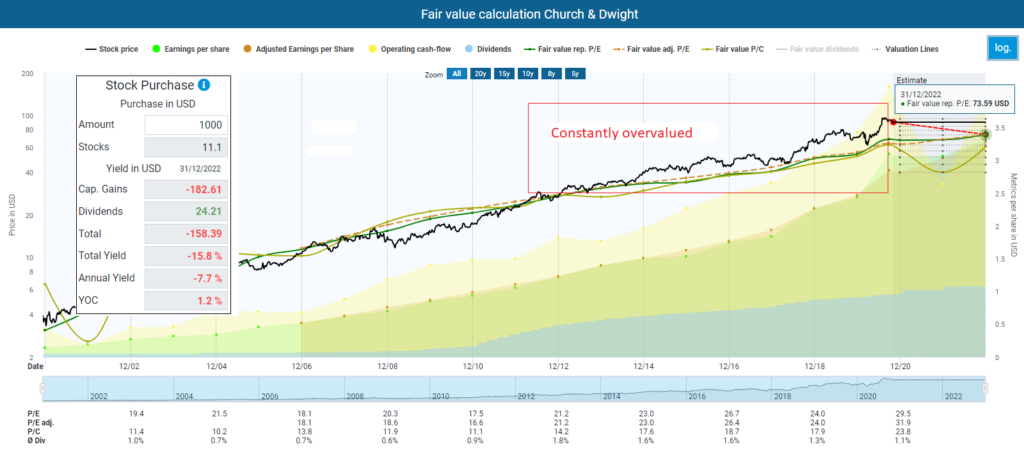Viewport: 1024px width, 449px height.
Task: Switch chart to log scale button
Action: pos(1002,48)
